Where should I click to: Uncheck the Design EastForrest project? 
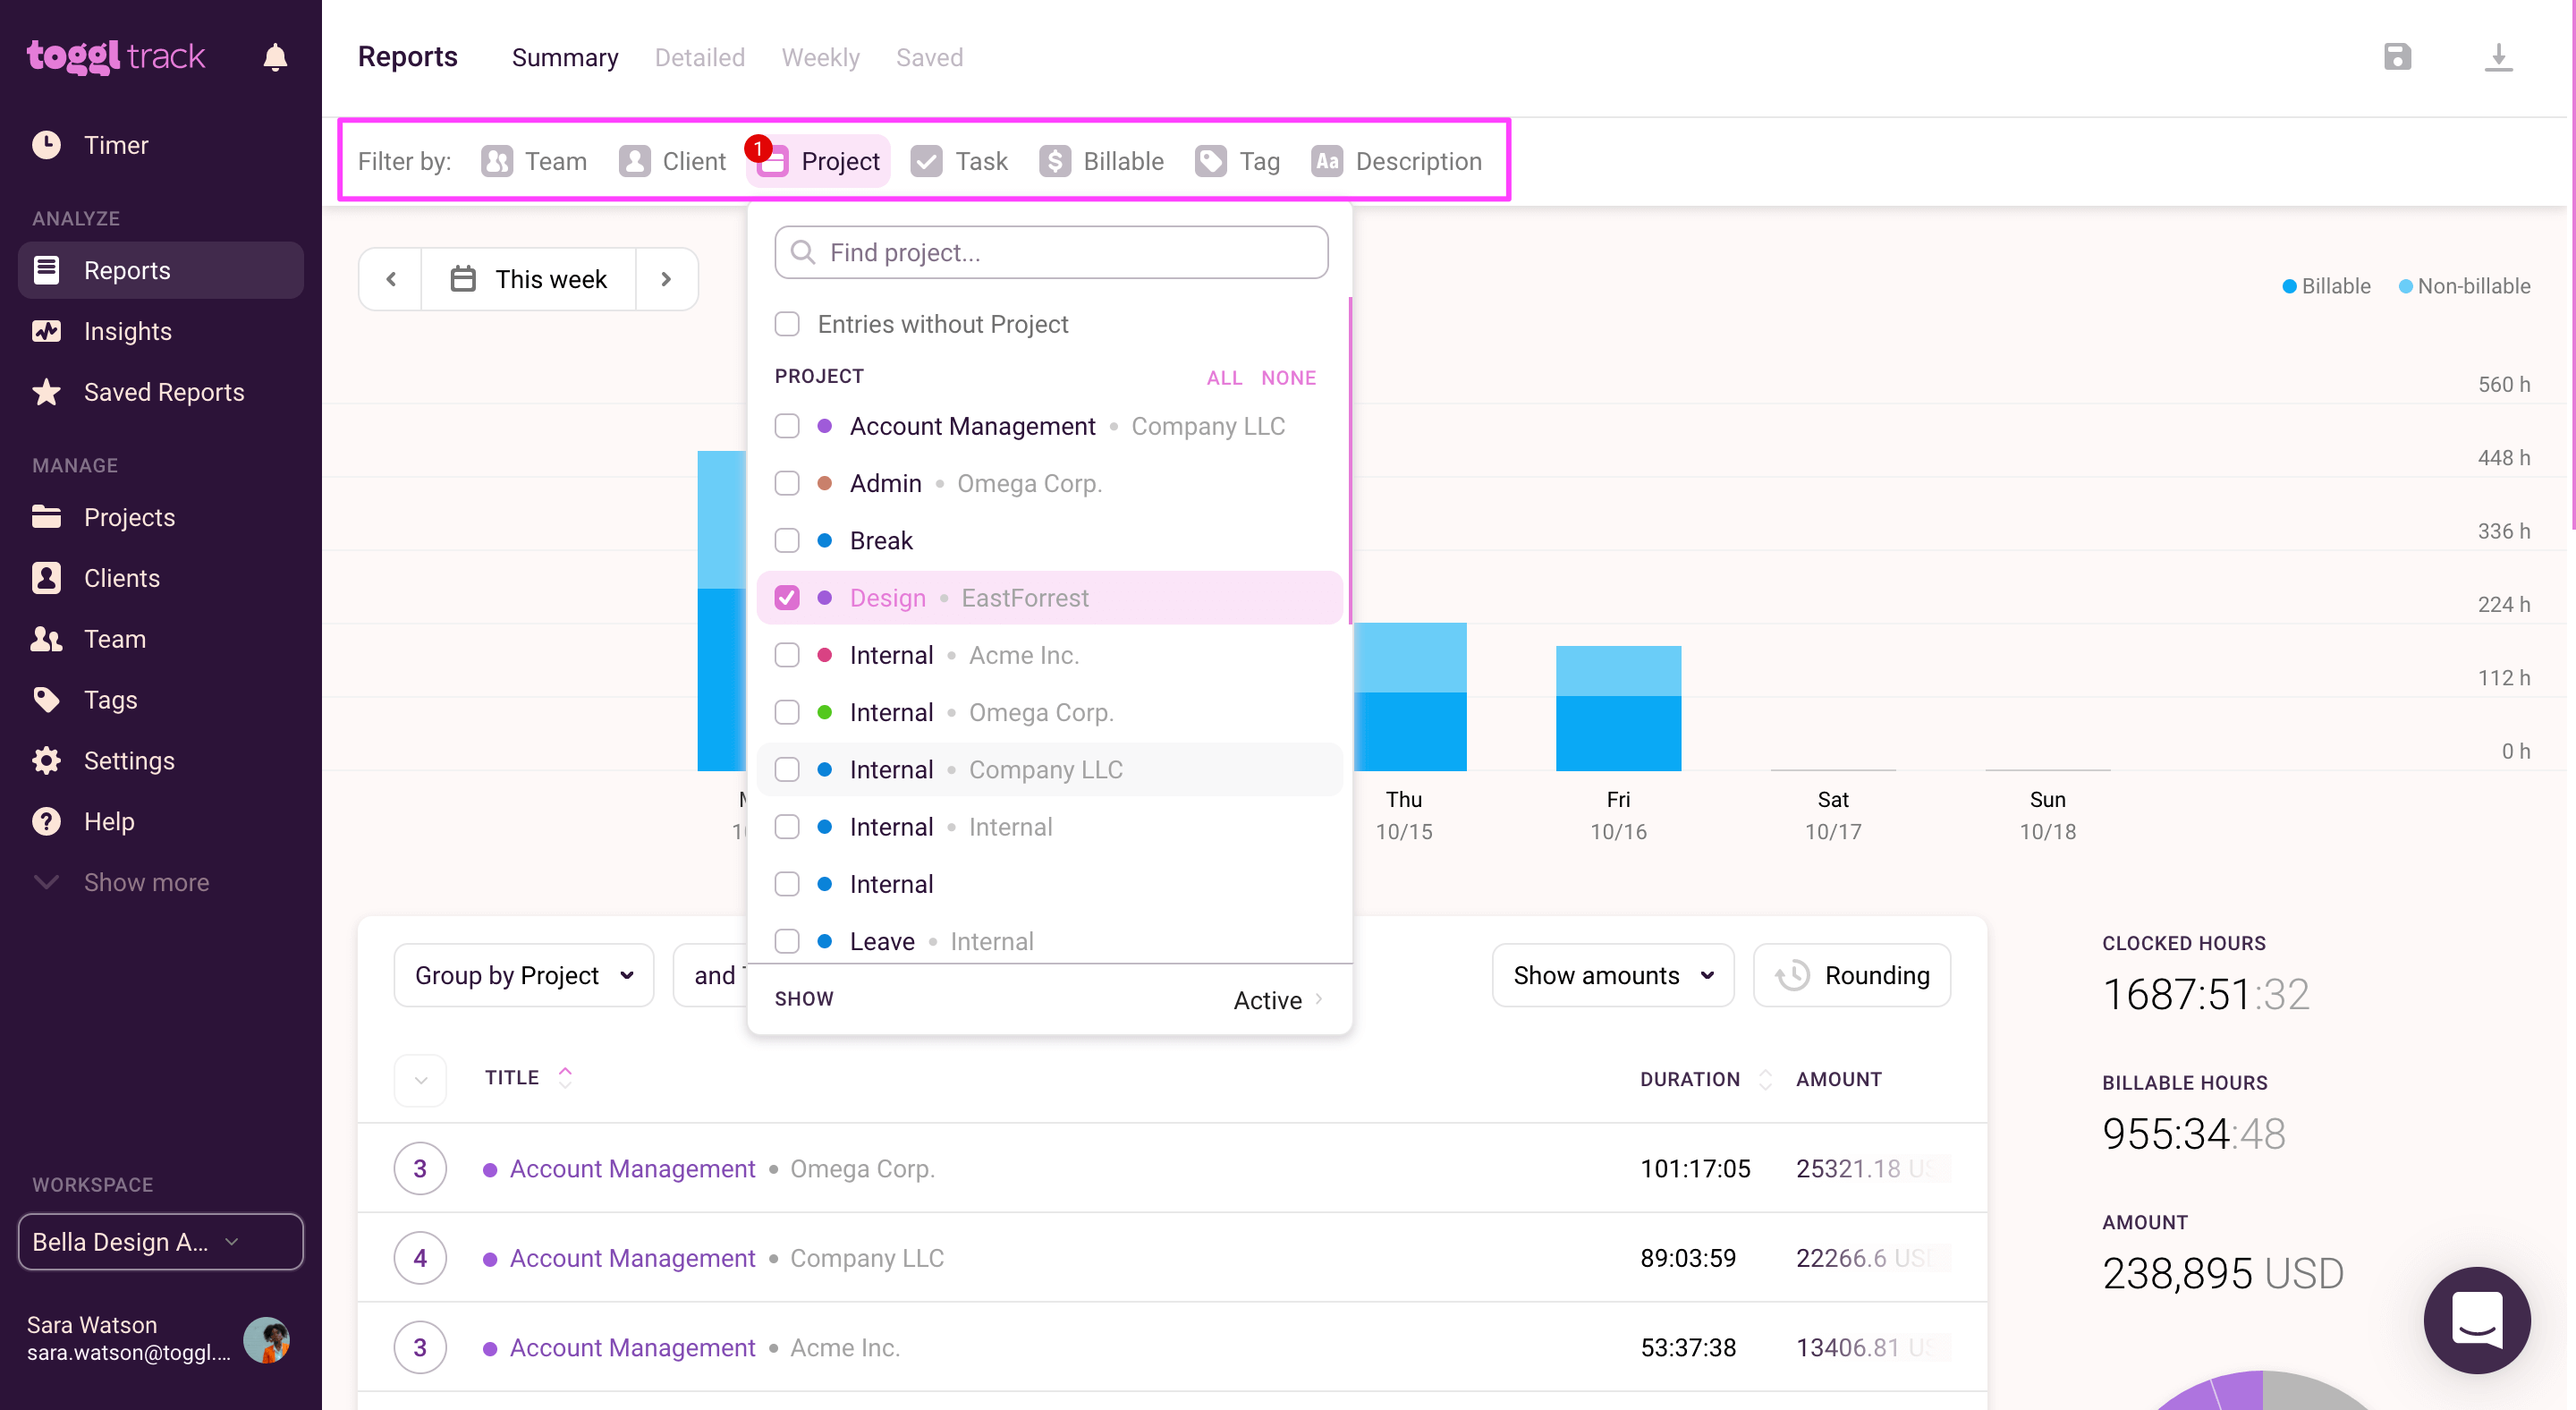point(787,598)
